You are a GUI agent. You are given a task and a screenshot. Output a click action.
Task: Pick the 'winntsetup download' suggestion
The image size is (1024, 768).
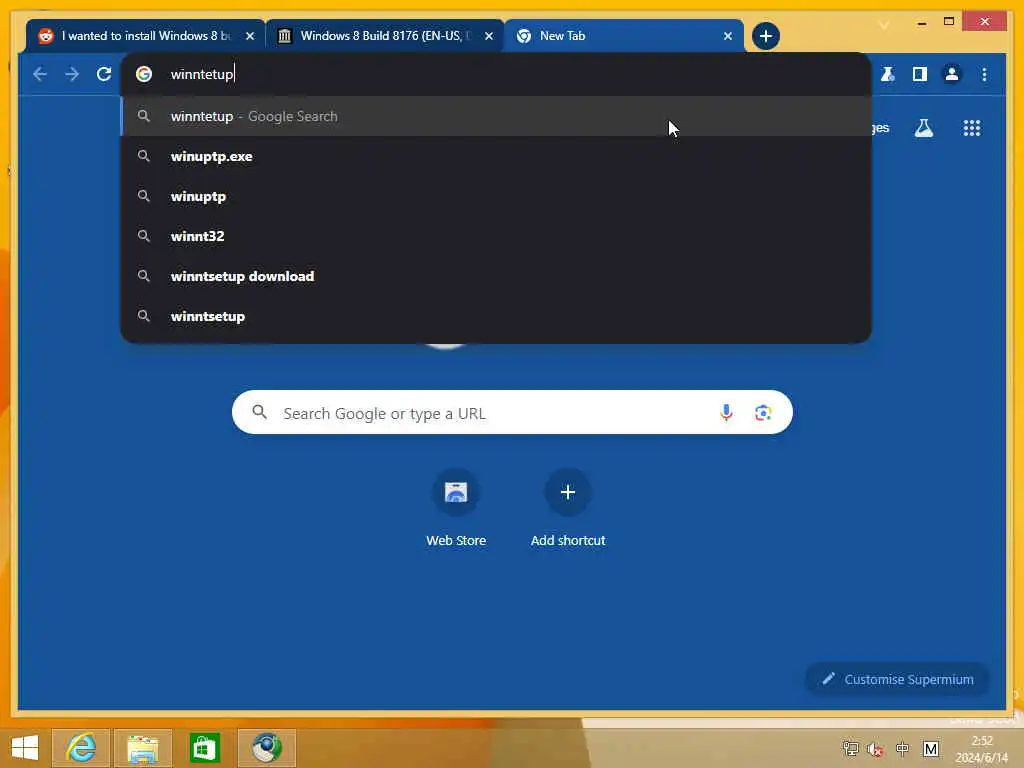point(496,276)
